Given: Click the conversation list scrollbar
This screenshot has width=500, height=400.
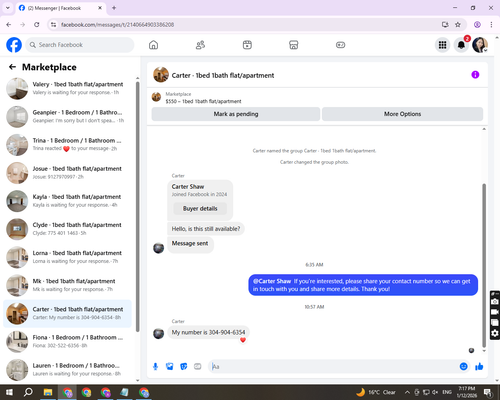Looking at the screenshot, I should 138,207.
